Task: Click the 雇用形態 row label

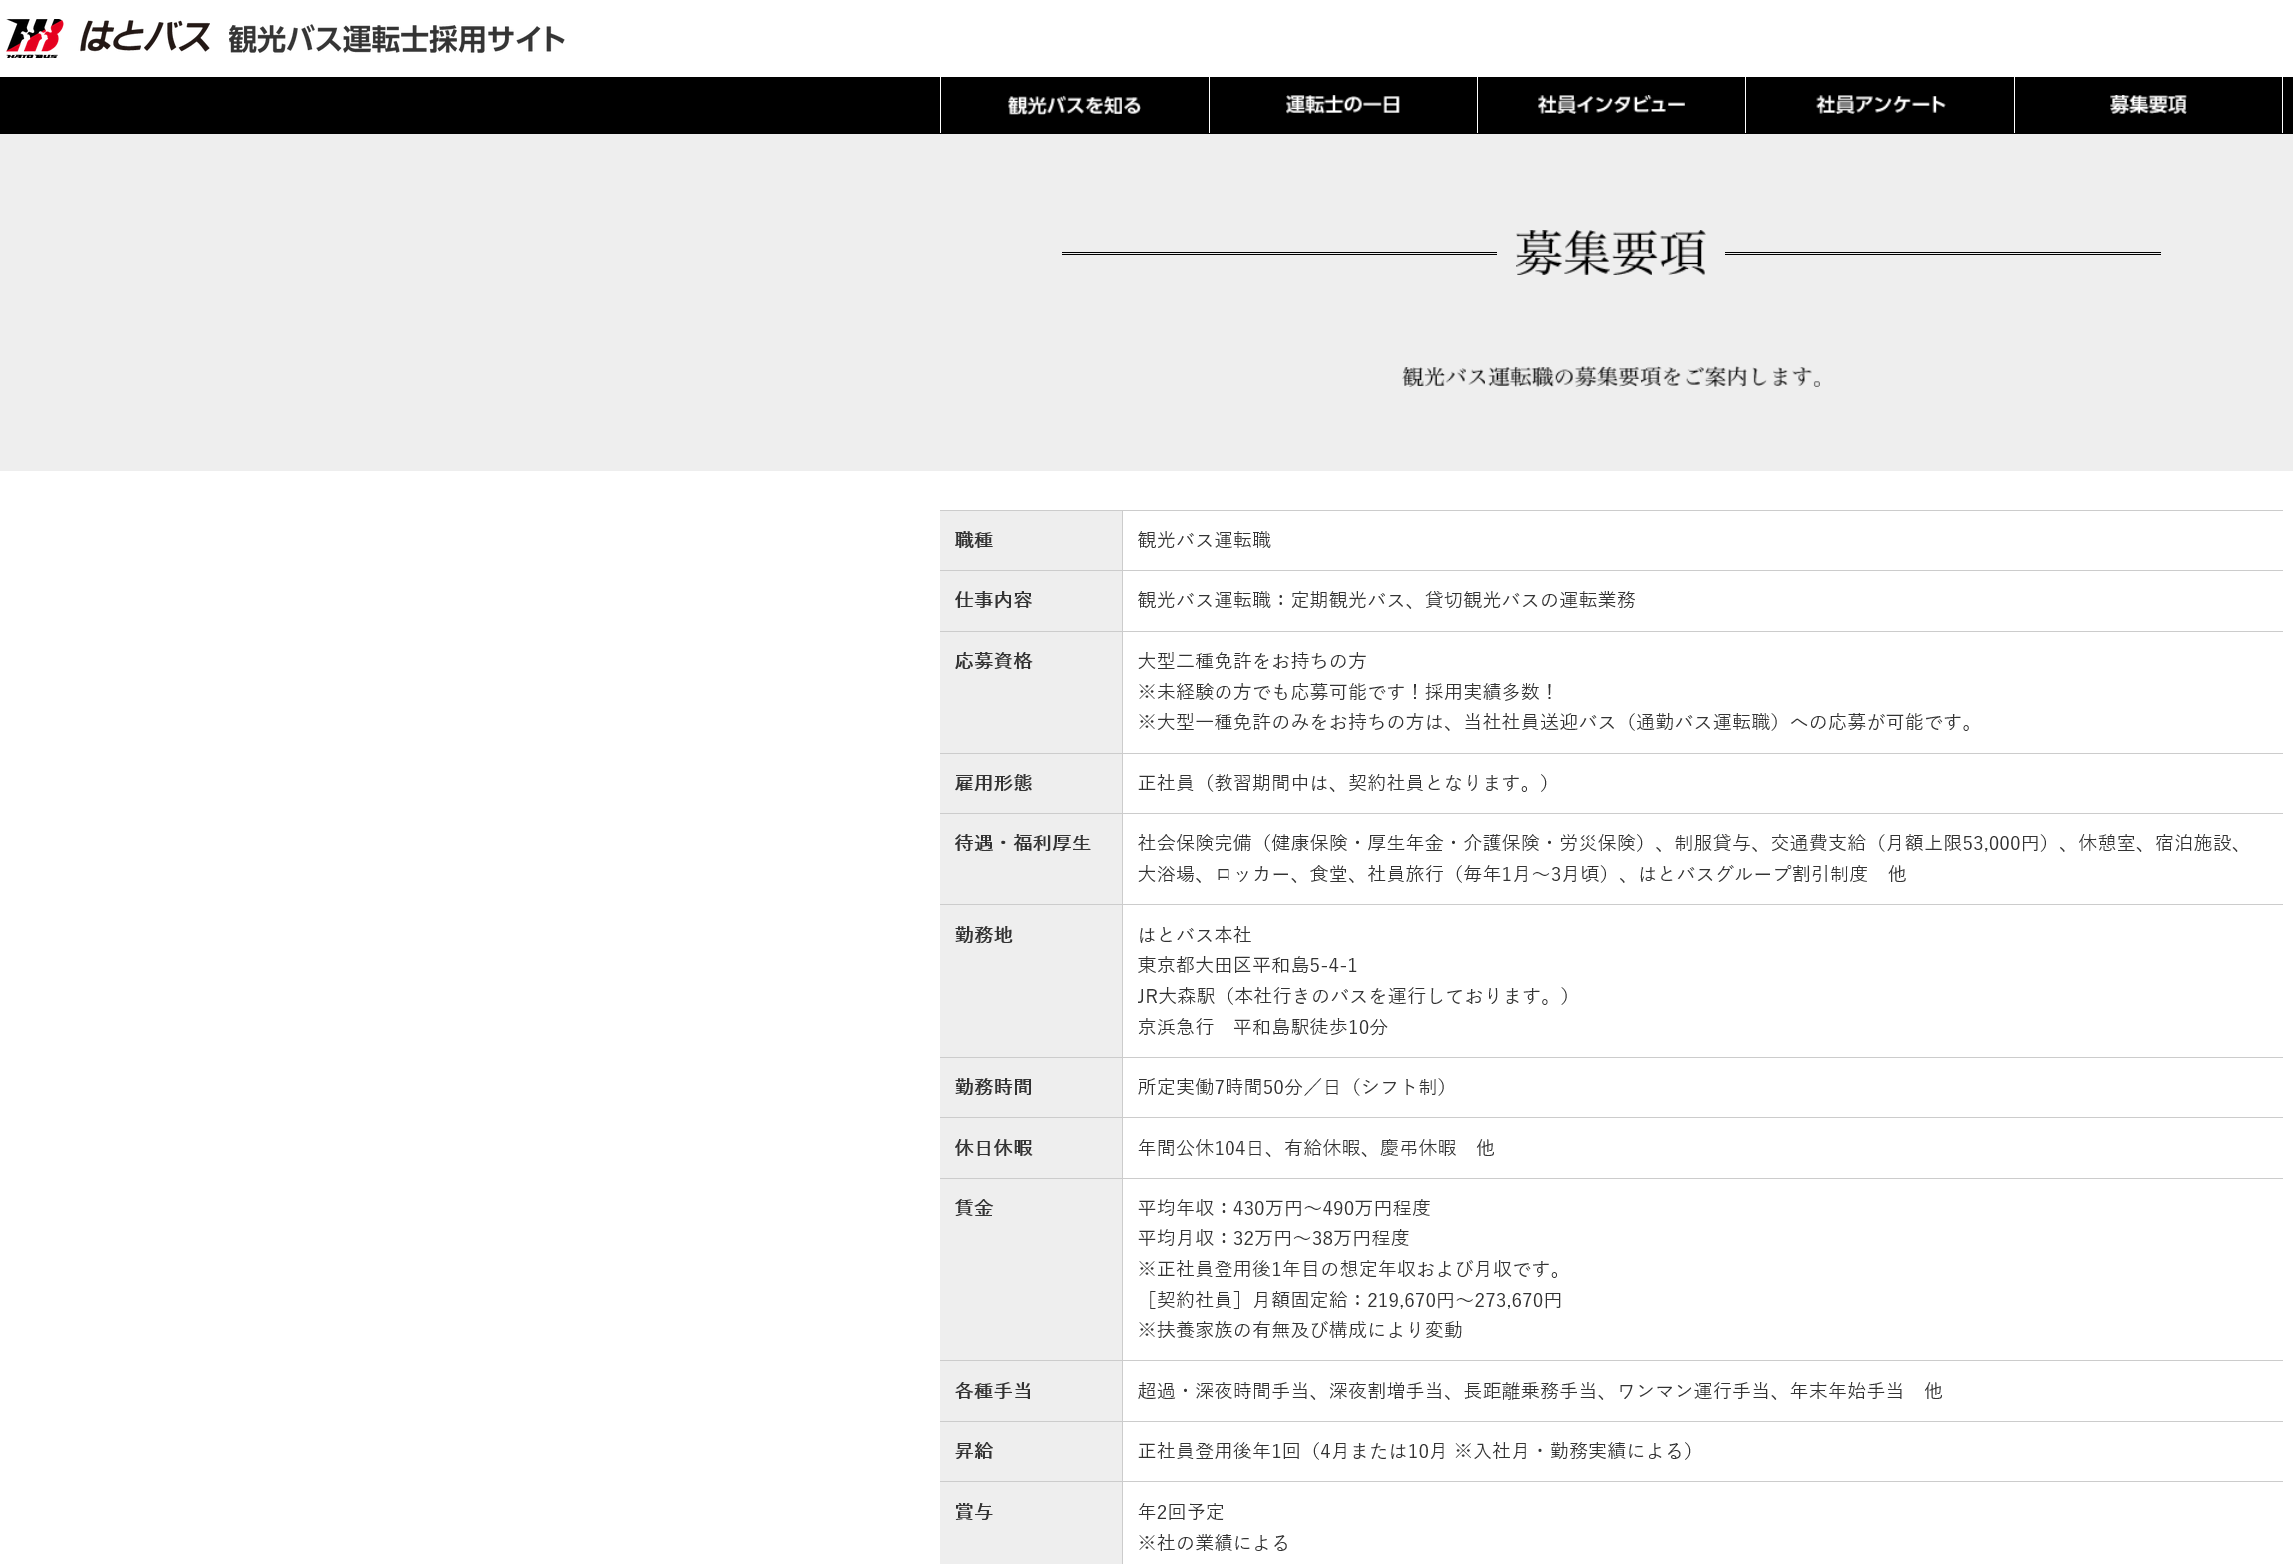Action: [x=993, y=783]
